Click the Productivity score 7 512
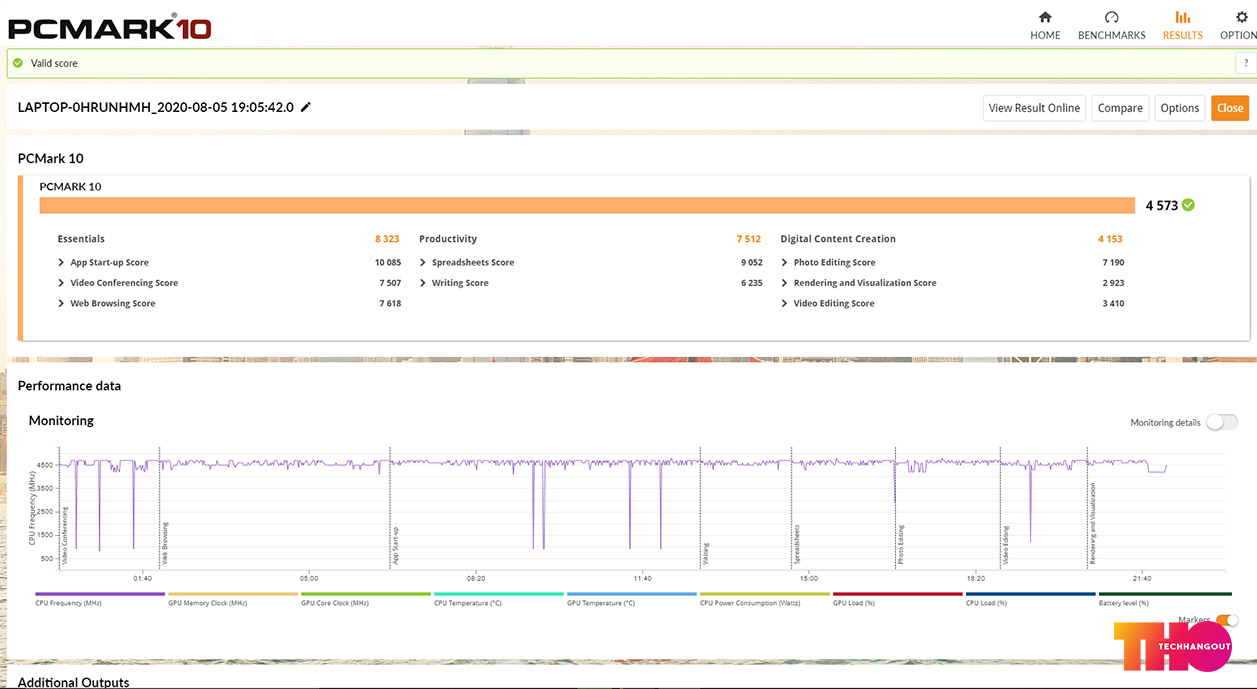Viewport: 1257px width, 689px height. point(749,239)
